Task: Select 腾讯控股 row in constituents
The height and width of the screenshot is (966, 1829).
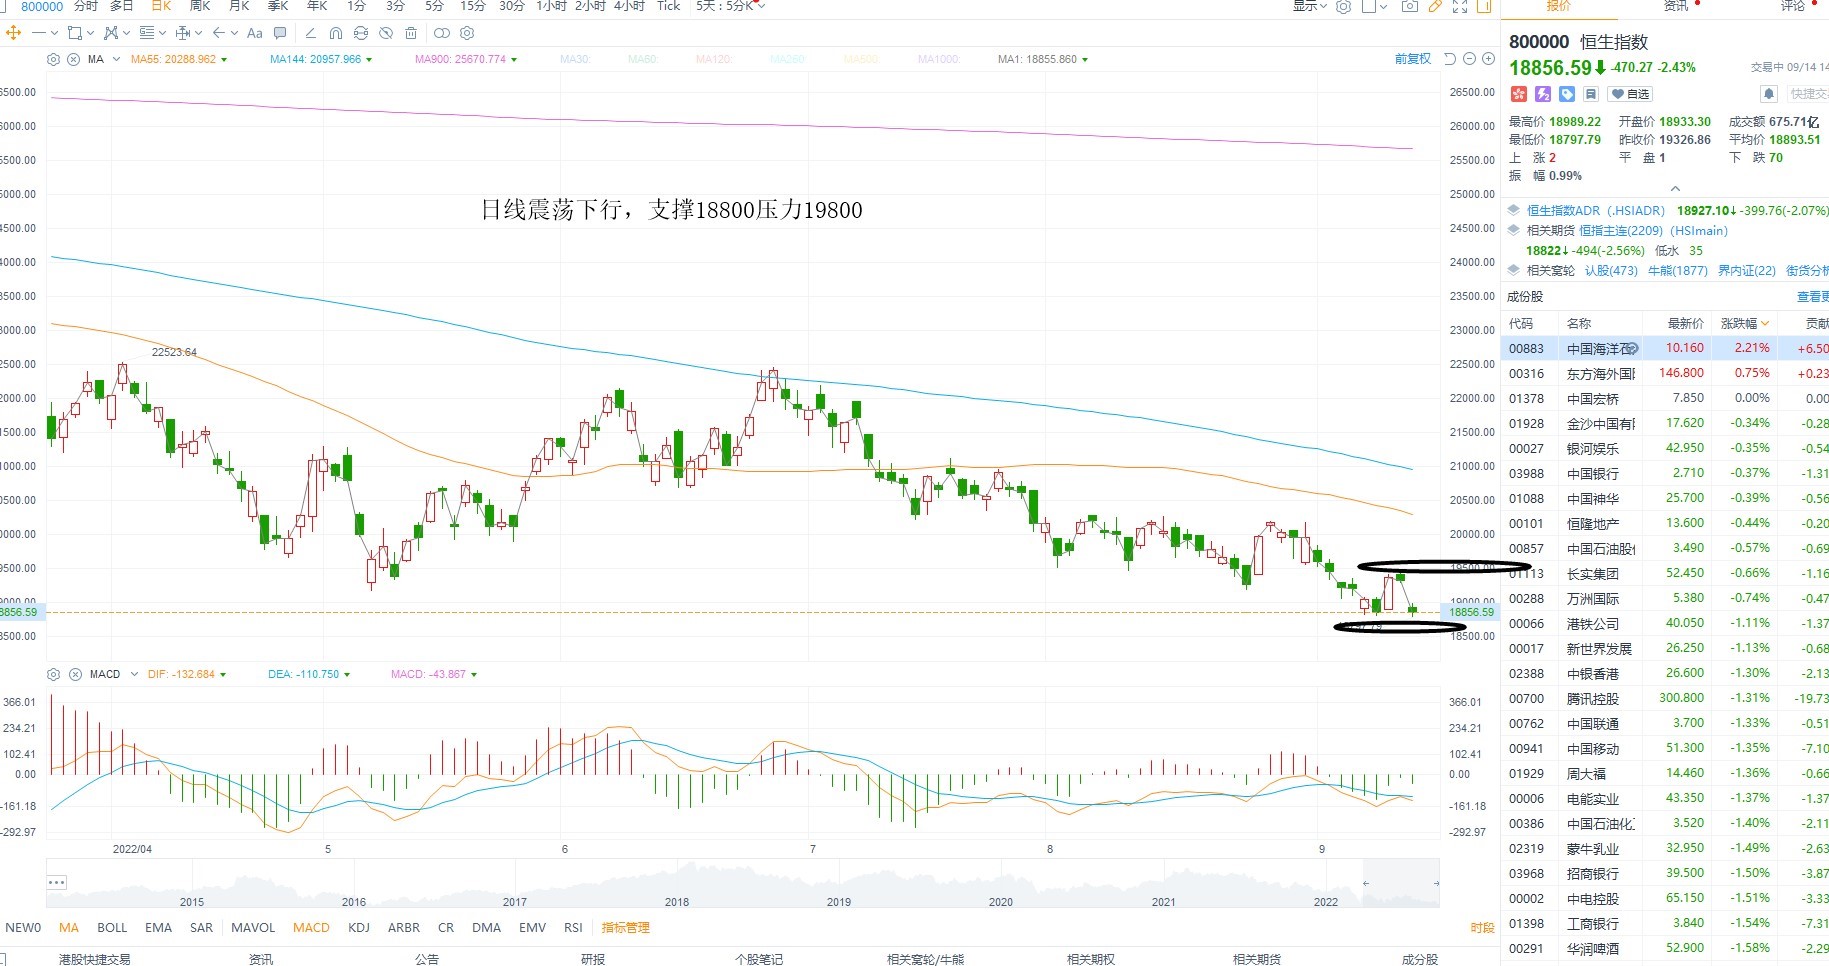Action: pos(1665,698)
